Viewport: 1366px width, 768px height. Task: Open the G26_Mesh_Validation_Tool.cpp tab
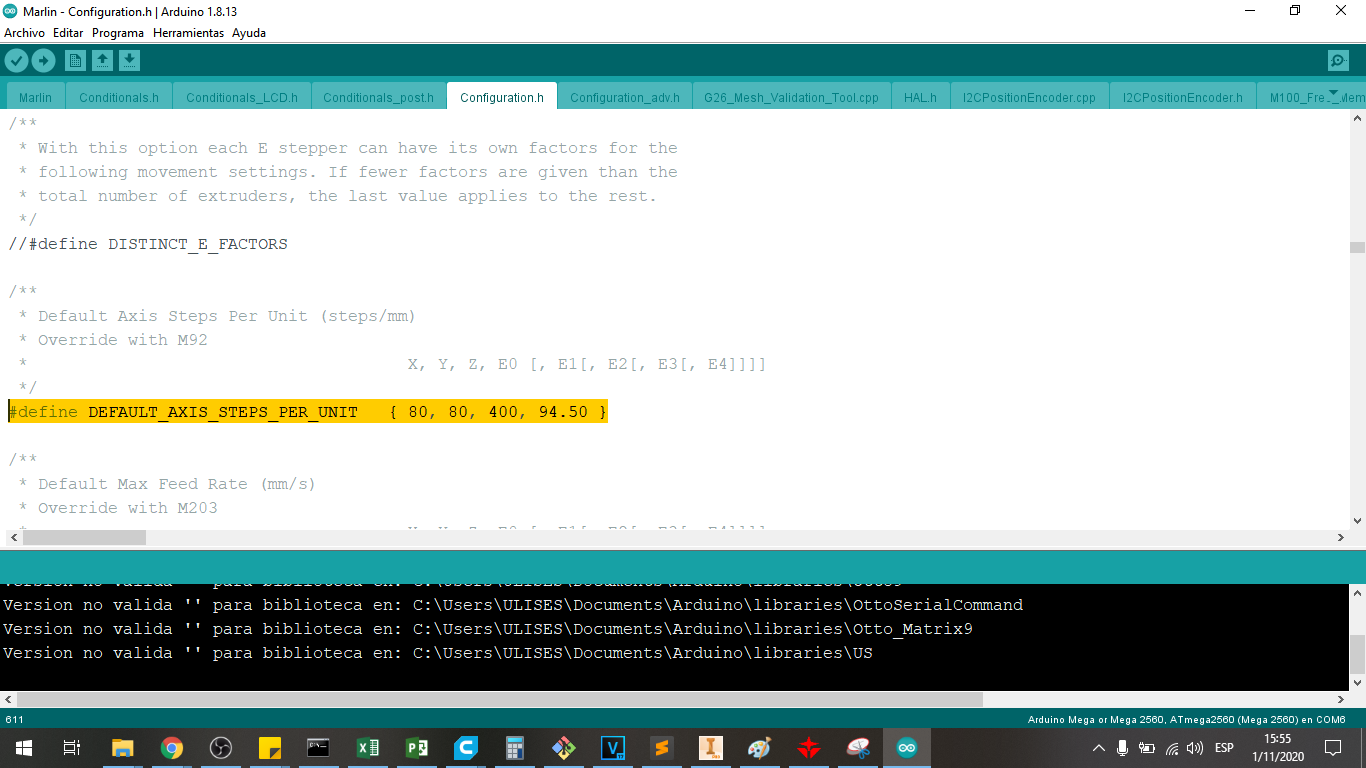click(791, 97)
